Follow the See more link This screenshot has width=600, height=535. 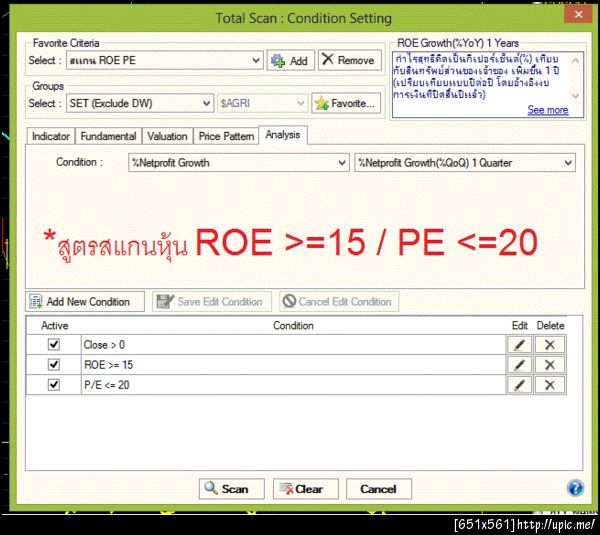(x=548, y=110)
